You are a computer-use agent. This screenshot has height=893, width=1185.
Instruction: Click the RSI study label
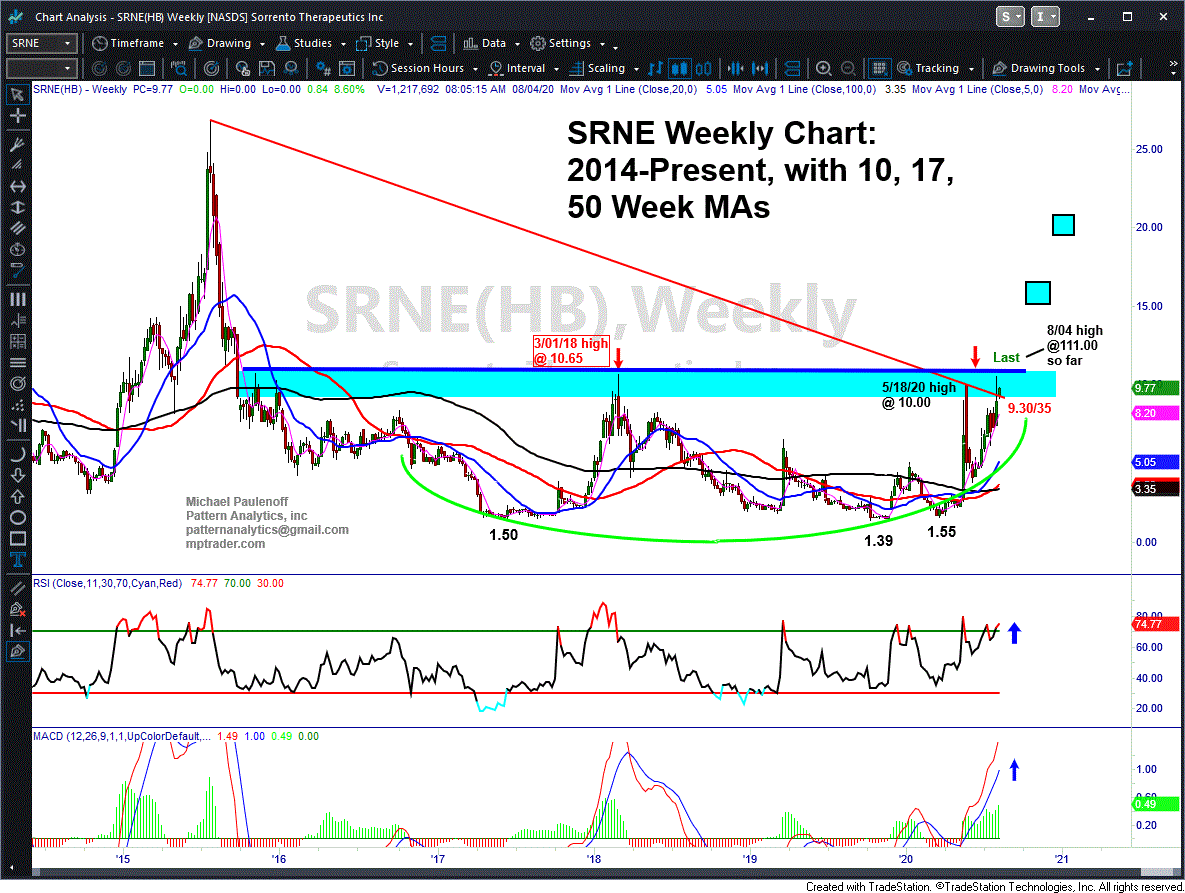click(x=107, y=583)
